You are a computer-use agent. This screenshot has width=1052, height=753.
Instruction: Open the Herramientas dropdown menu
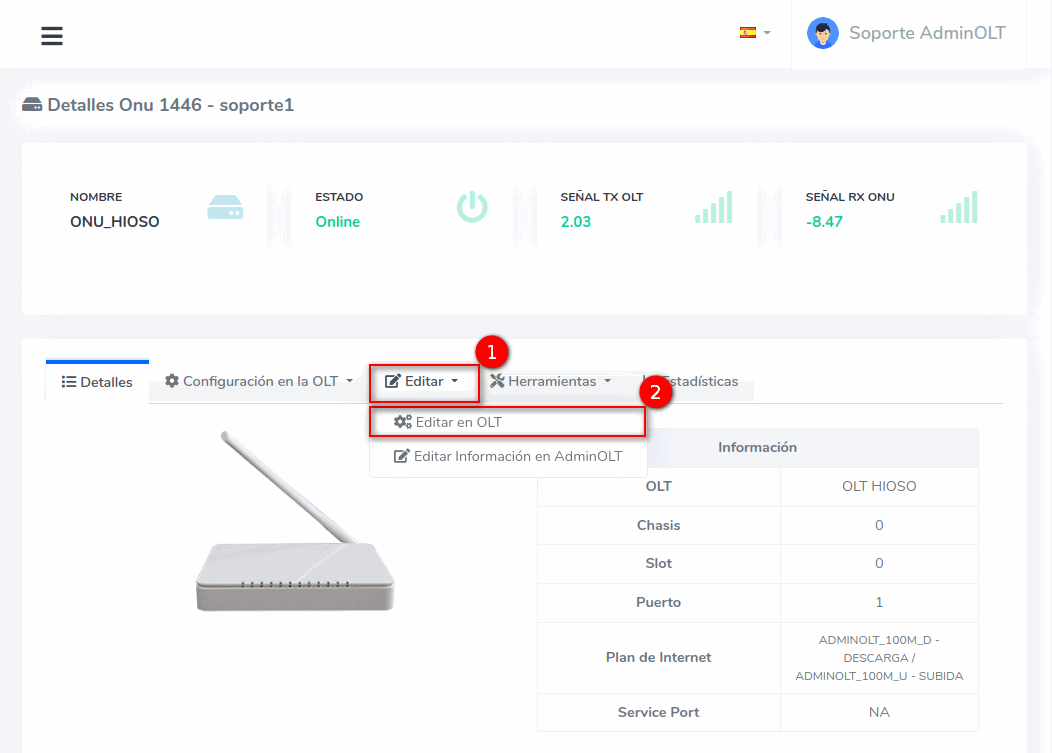(550, 381)
